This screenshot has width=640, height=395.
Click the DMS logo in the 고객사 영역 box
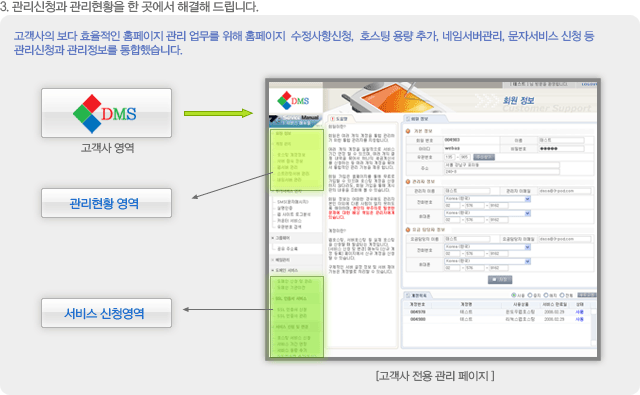tap(105, 114)
